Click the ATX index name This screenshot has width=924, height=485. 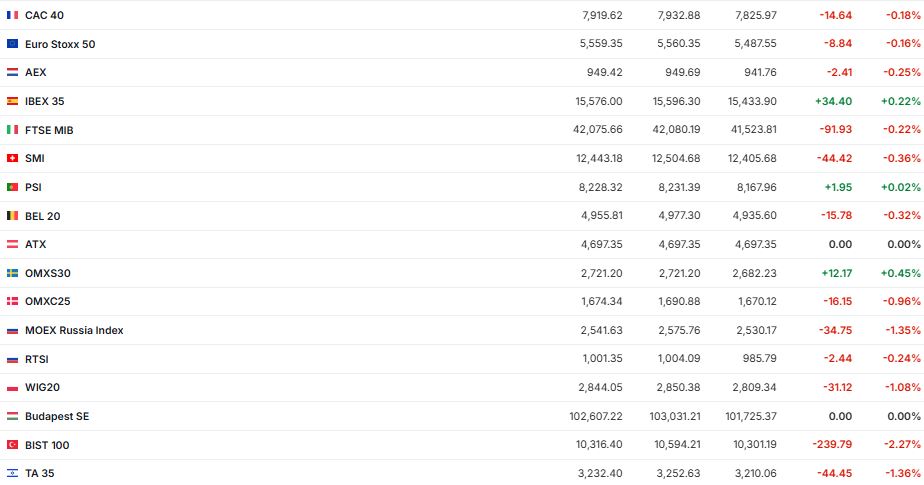pyautogui.click(x=35, y=244)
